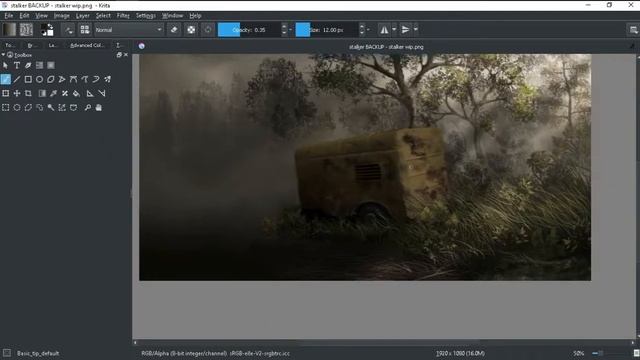The width and height of the screenshot is (640, 360).
Task: Select the Assistant tool
Action: click(90, 93)
